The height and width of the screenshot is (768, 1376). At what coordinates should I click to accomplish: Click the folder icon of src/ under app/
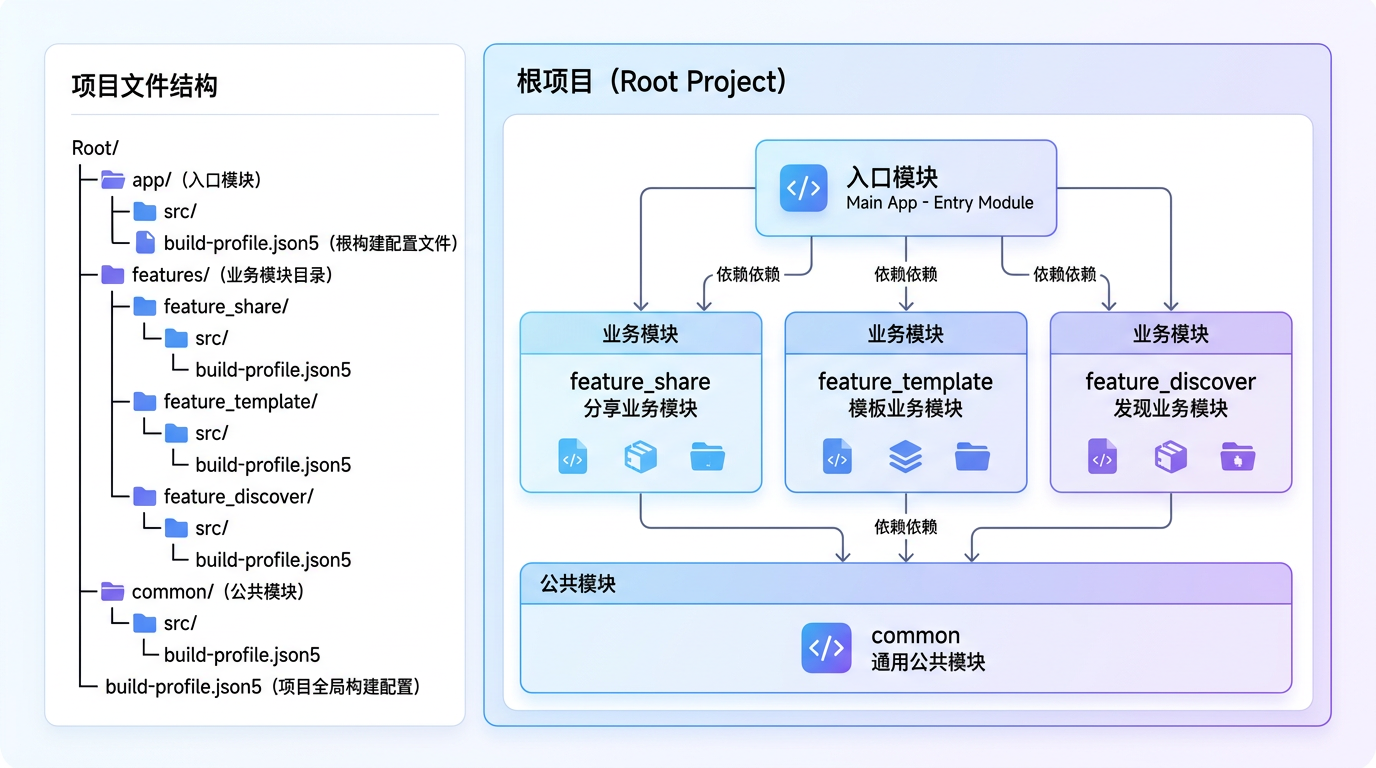coord(145,211)
